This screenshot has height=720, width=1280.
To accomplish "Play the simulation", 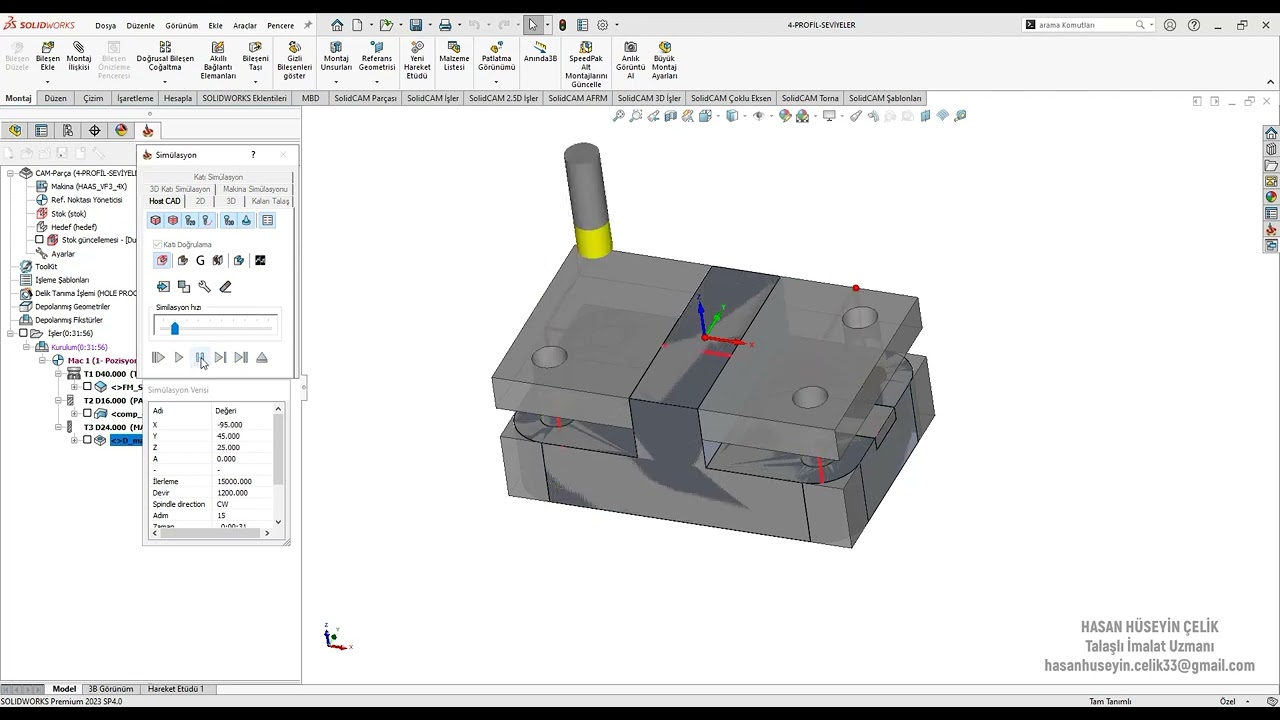I will point(179,357).
